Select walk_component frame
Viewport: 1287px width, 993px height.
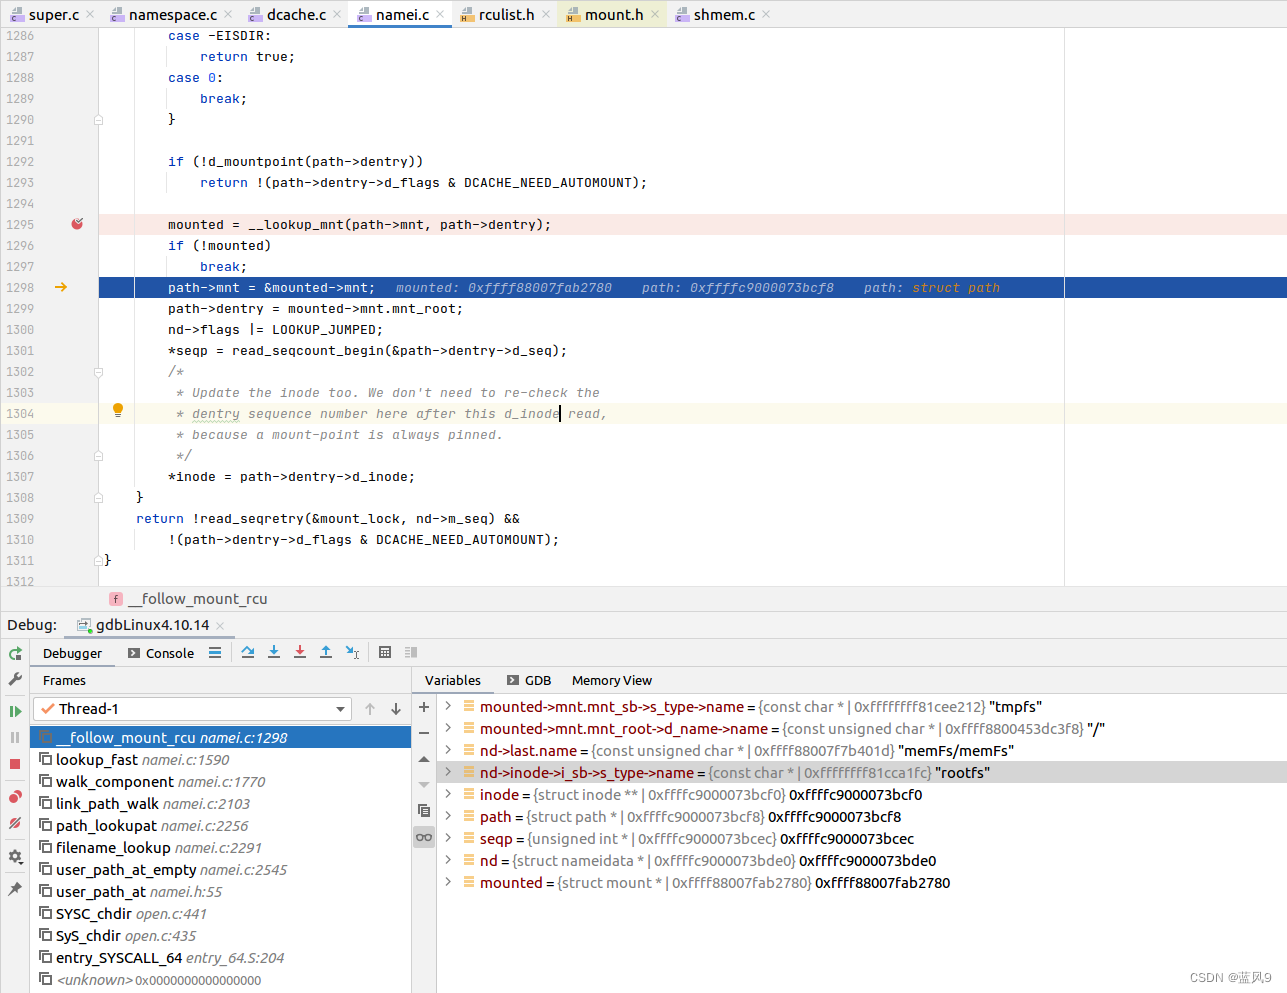tap(221, 781)
